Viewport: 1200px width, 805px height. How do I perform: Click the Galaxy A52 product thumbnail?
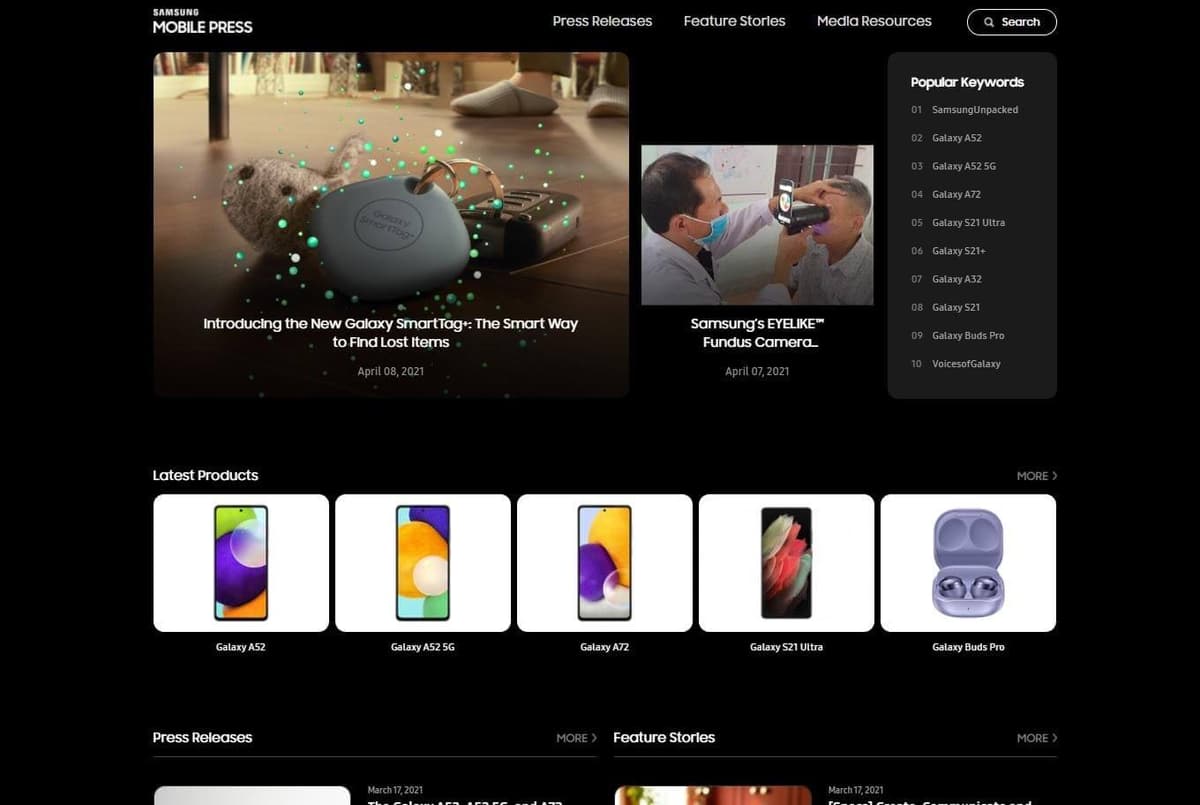click(241, 561)
